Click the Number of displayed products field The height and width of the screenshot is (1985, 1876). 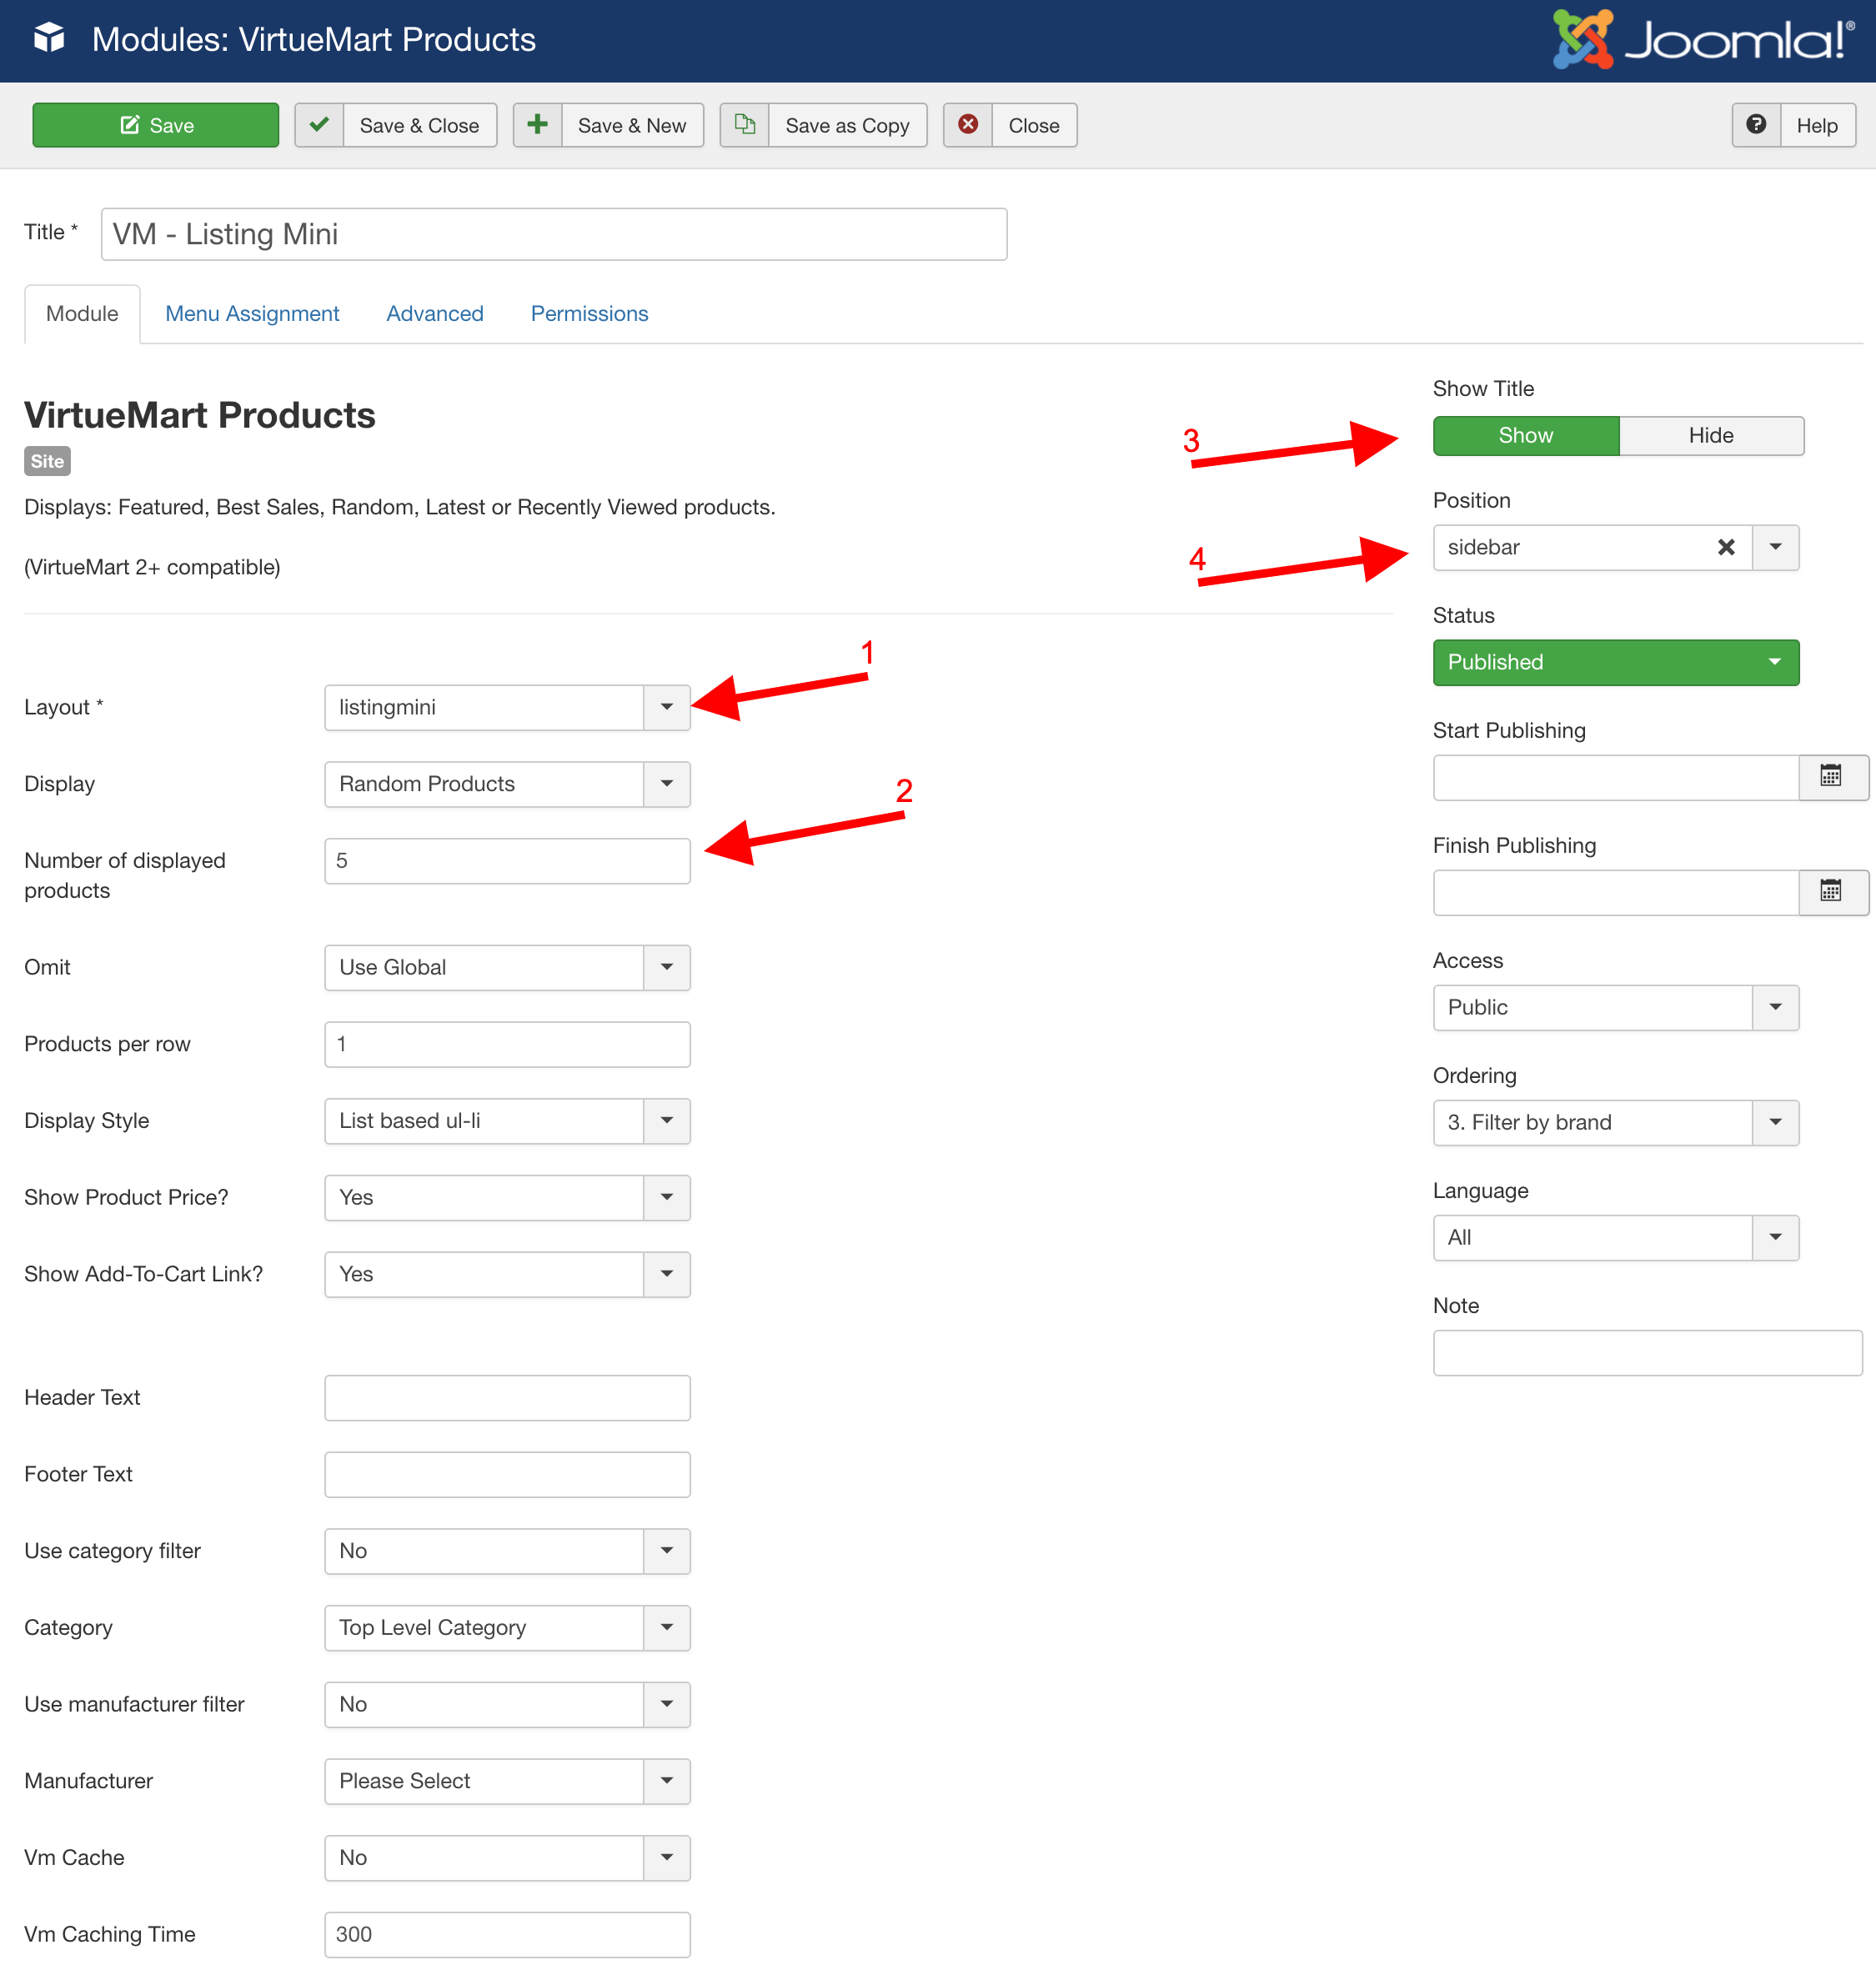click(x=507, y=861)
